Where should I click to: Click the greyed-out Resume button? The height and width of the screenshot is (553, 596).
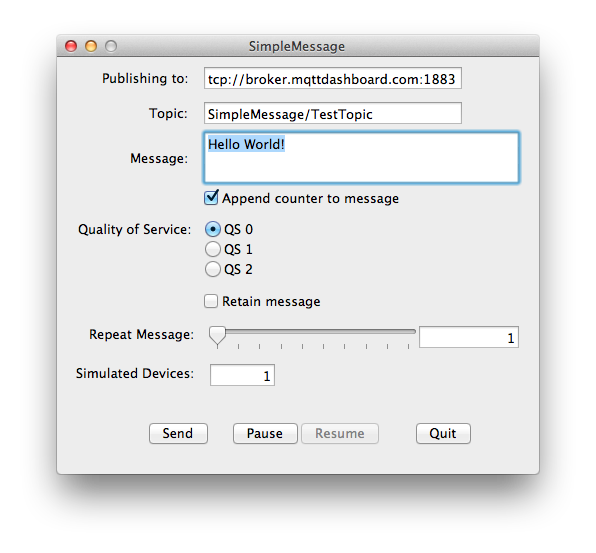[340, 433]
